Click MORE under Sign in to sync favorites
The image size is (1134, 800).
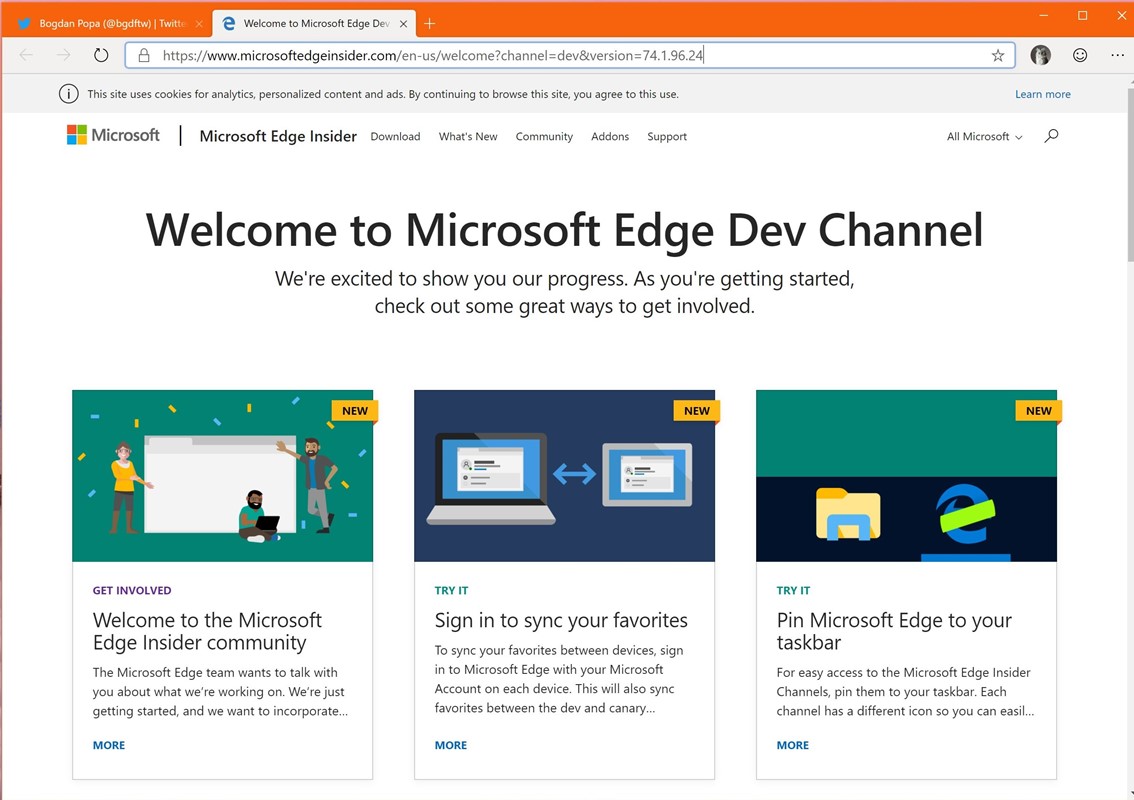point(451,745)
